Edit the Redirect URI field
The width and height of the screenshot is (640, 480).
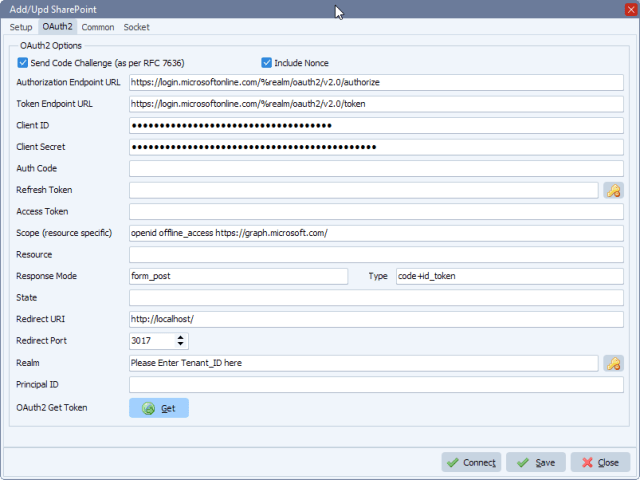tap(376, 319)
